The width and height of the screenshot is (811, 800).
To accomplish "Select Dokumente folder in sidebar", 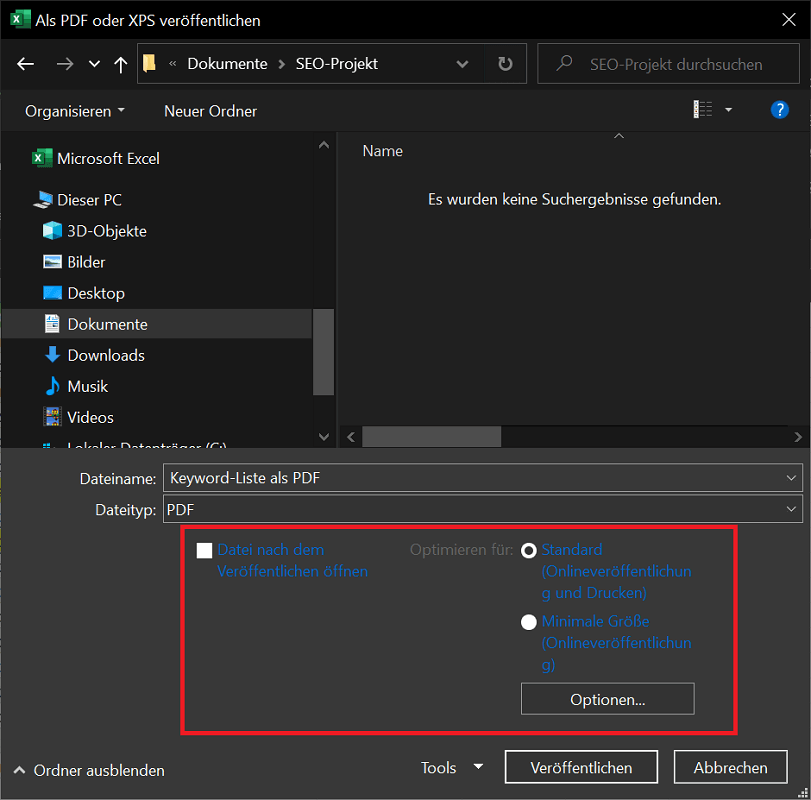I will 156,324.
